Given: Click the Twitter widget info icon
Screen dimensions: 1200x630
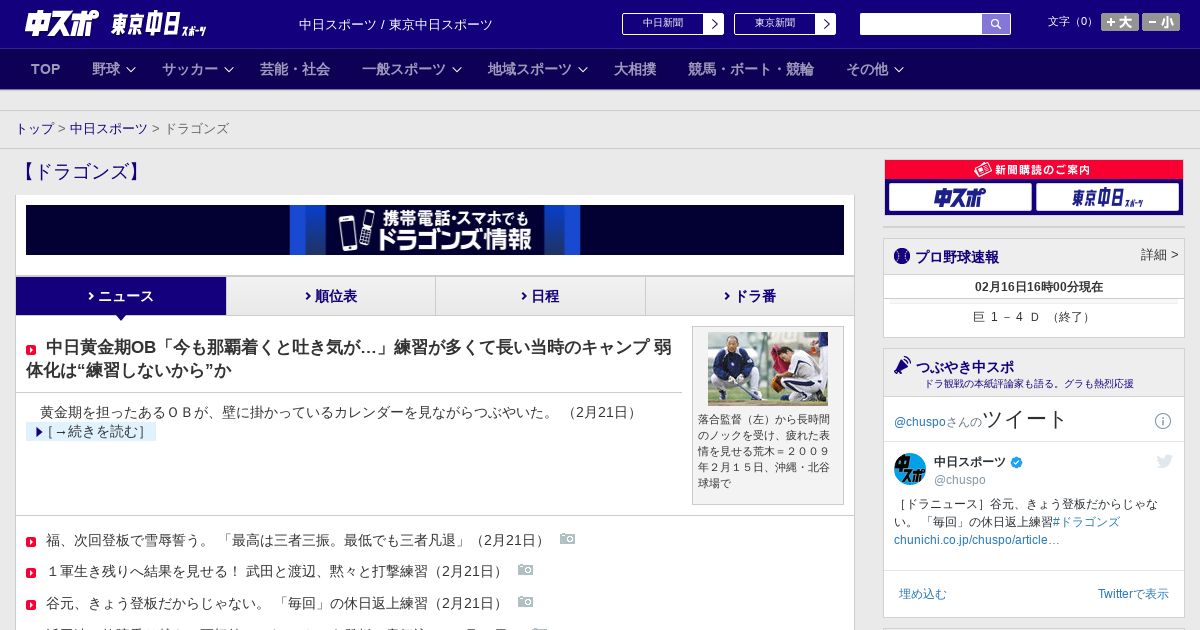Looking at the screenshot, I should pos(1163,421).
